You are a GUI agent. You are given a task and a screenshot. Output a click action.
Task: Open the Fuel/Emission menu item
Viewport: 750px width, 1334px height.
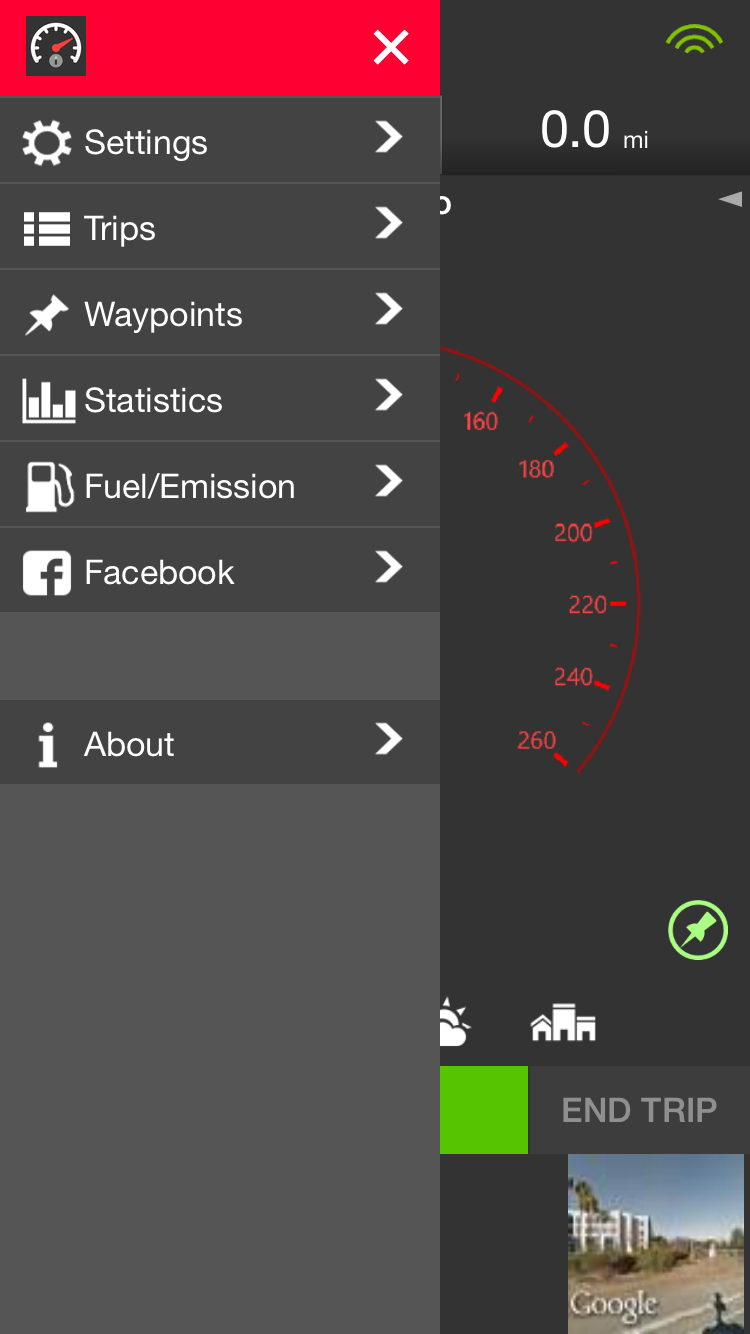click(x=190, y=487)
